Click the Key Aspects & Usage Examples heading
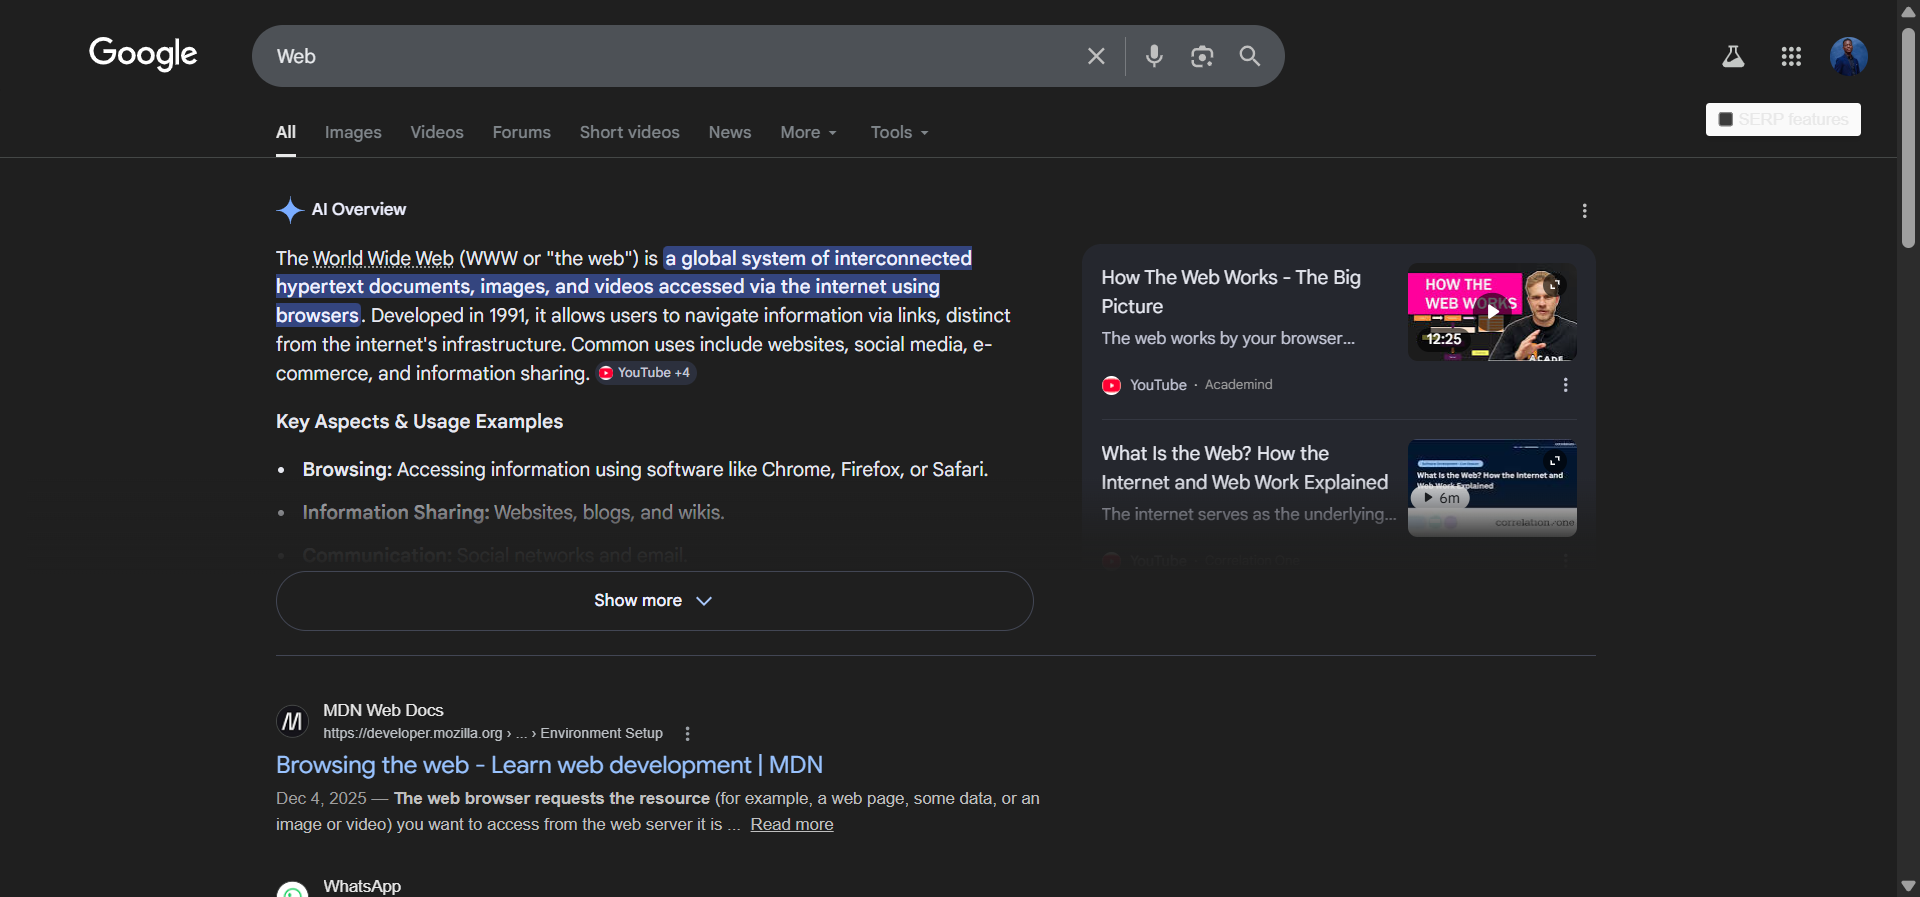The width and height of the screenshot is (1920, 897). click(x=419, y=422)
